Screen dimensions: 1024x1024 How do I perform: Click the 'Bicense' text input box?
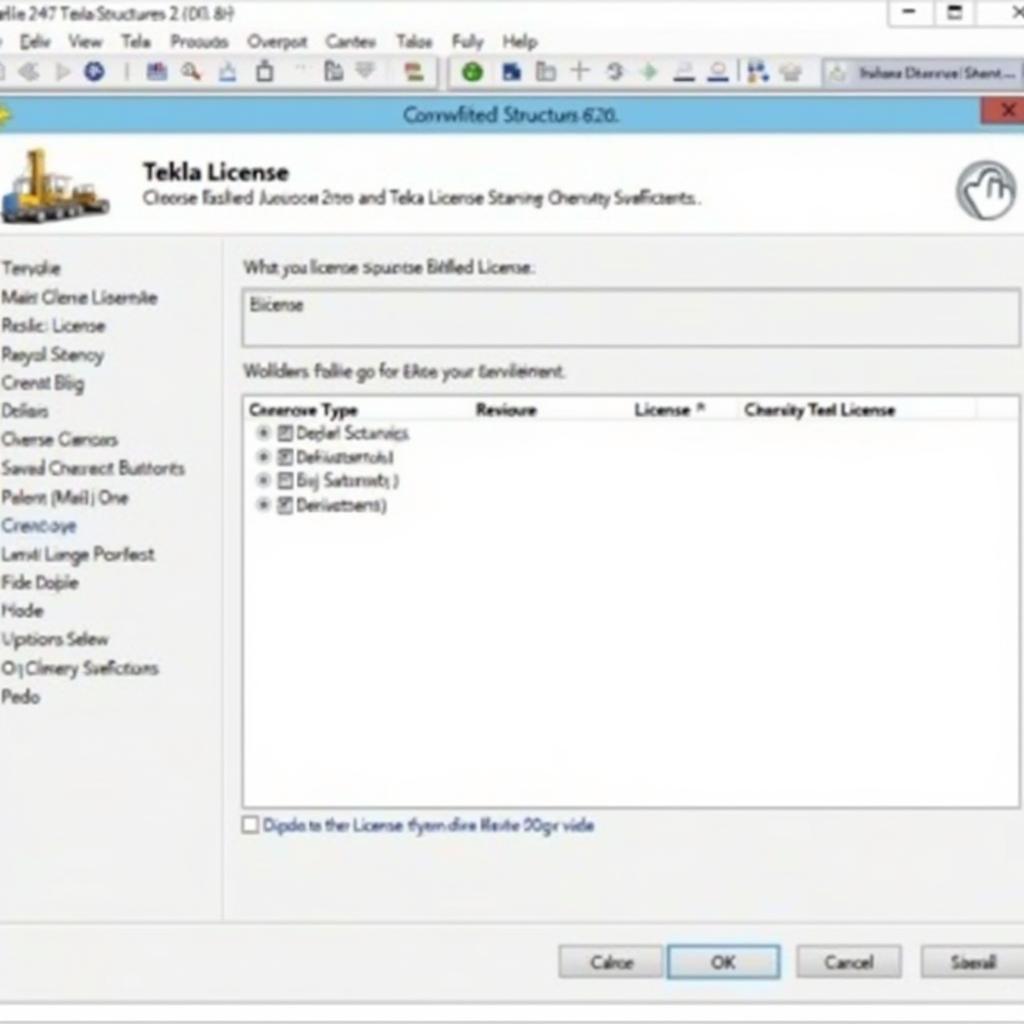[630, 317]
